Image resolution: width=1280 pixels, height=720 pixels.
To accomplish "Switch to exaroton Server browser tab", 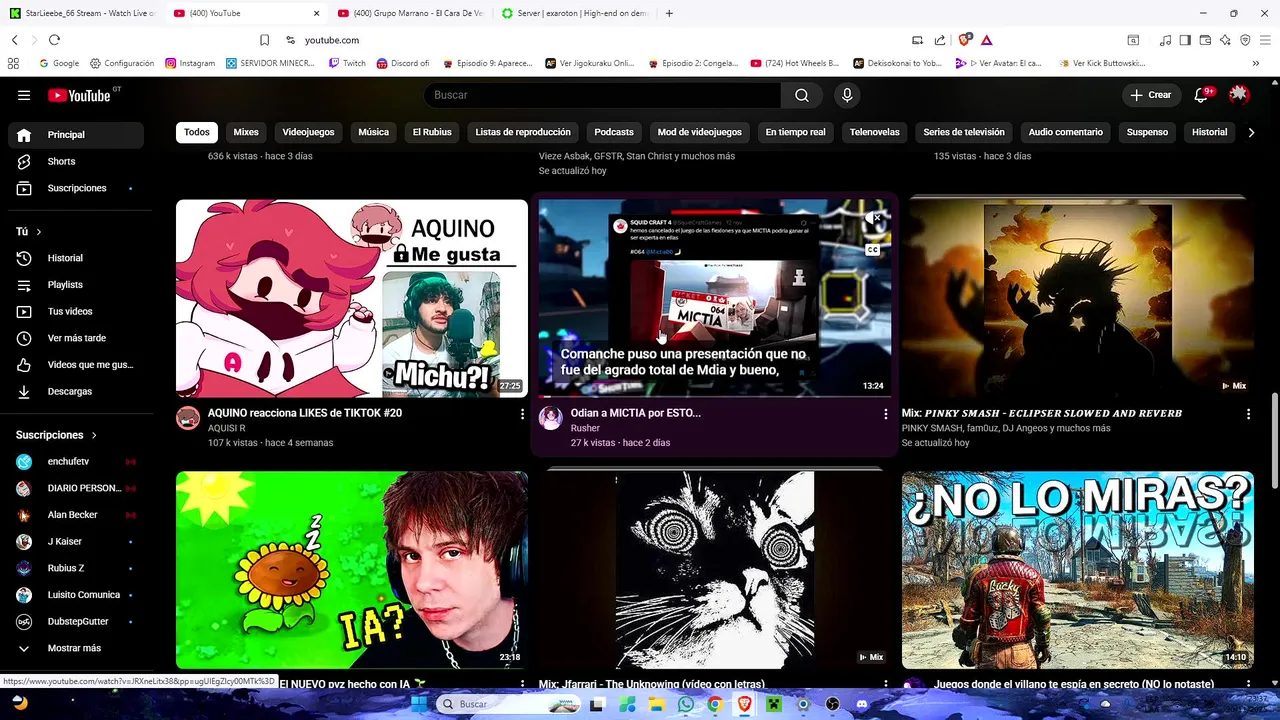I will (x=575, y=13).
